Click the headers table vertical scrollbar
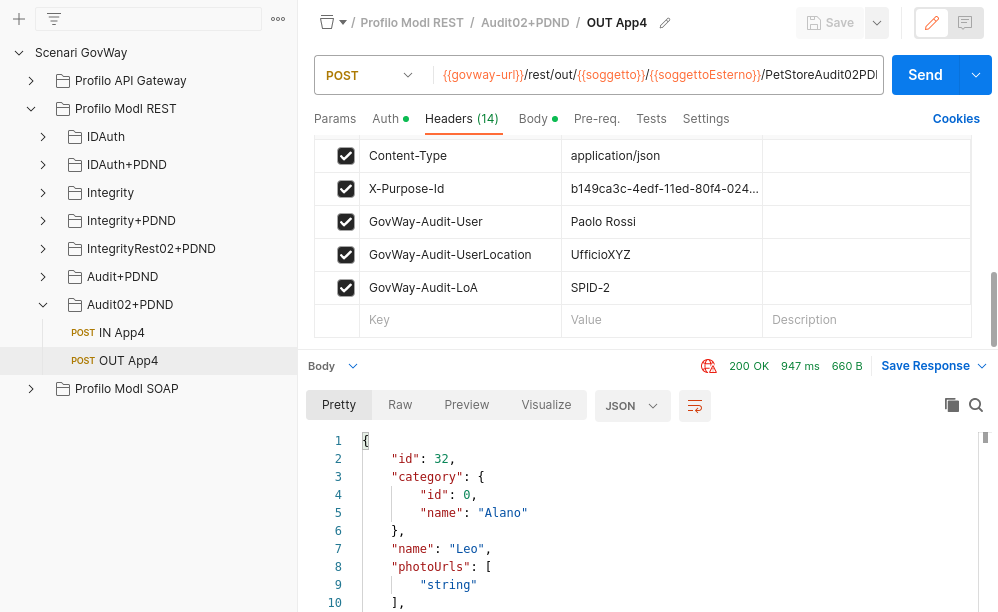 994,309
